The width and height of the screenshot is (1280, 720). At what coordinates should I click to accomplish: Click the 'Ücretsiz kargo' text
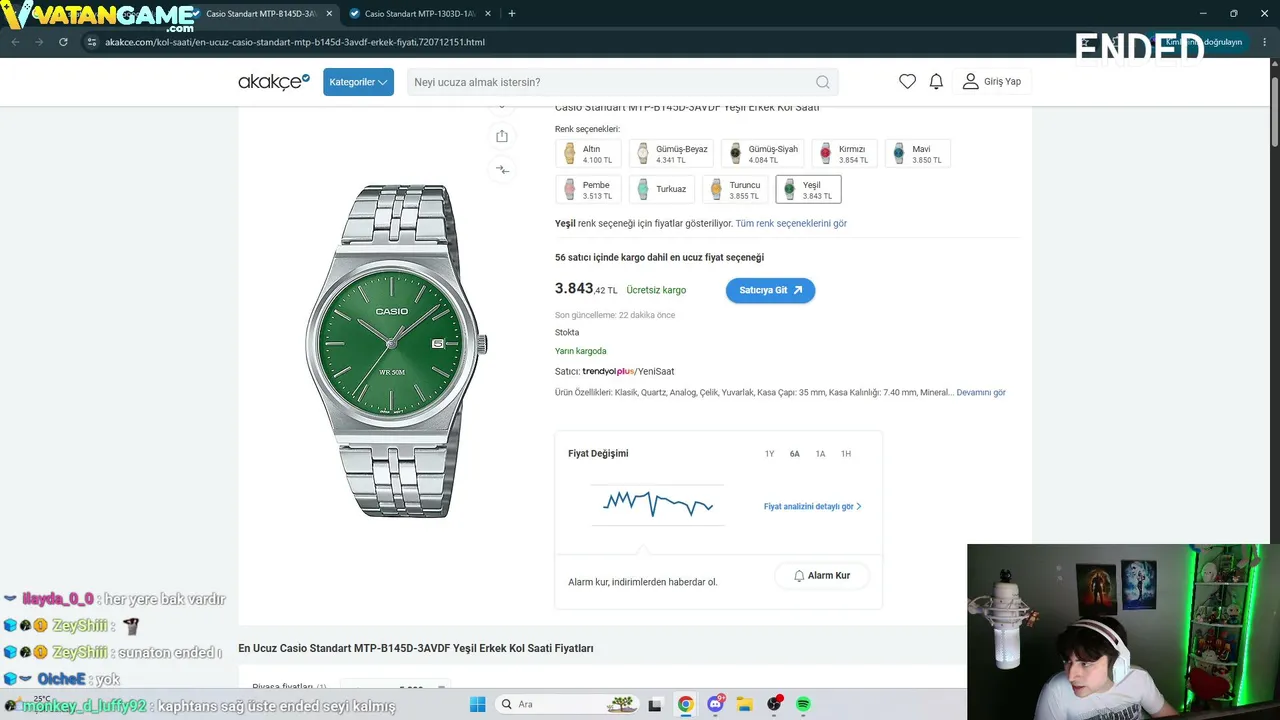656,290
